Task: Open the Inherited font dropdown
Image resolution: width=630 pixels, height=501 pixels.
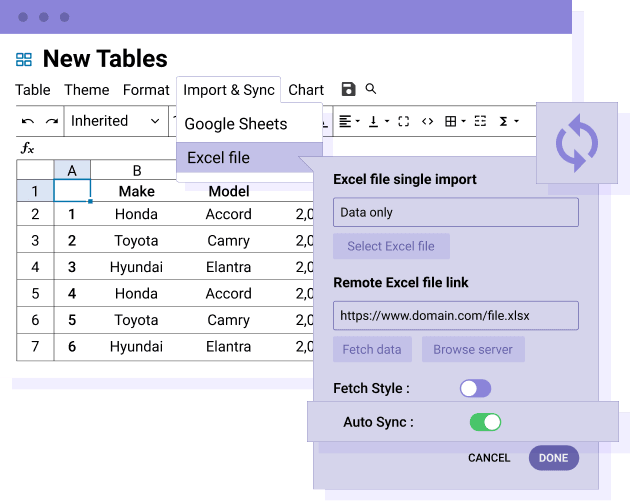Action: pos(114,121)
